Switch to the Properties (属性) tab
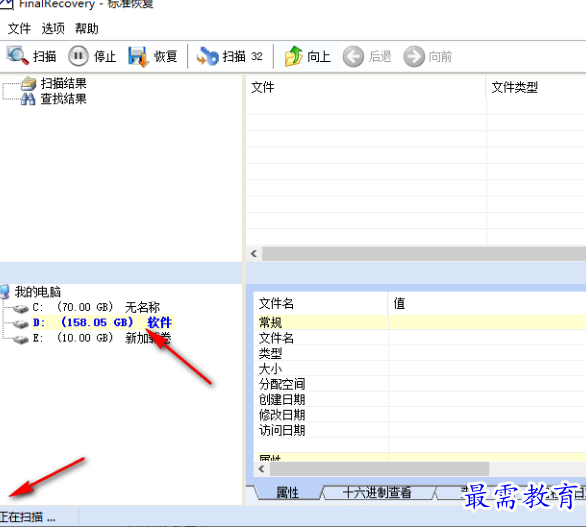This screenshot has width=586, height=528. pos(287,493)
